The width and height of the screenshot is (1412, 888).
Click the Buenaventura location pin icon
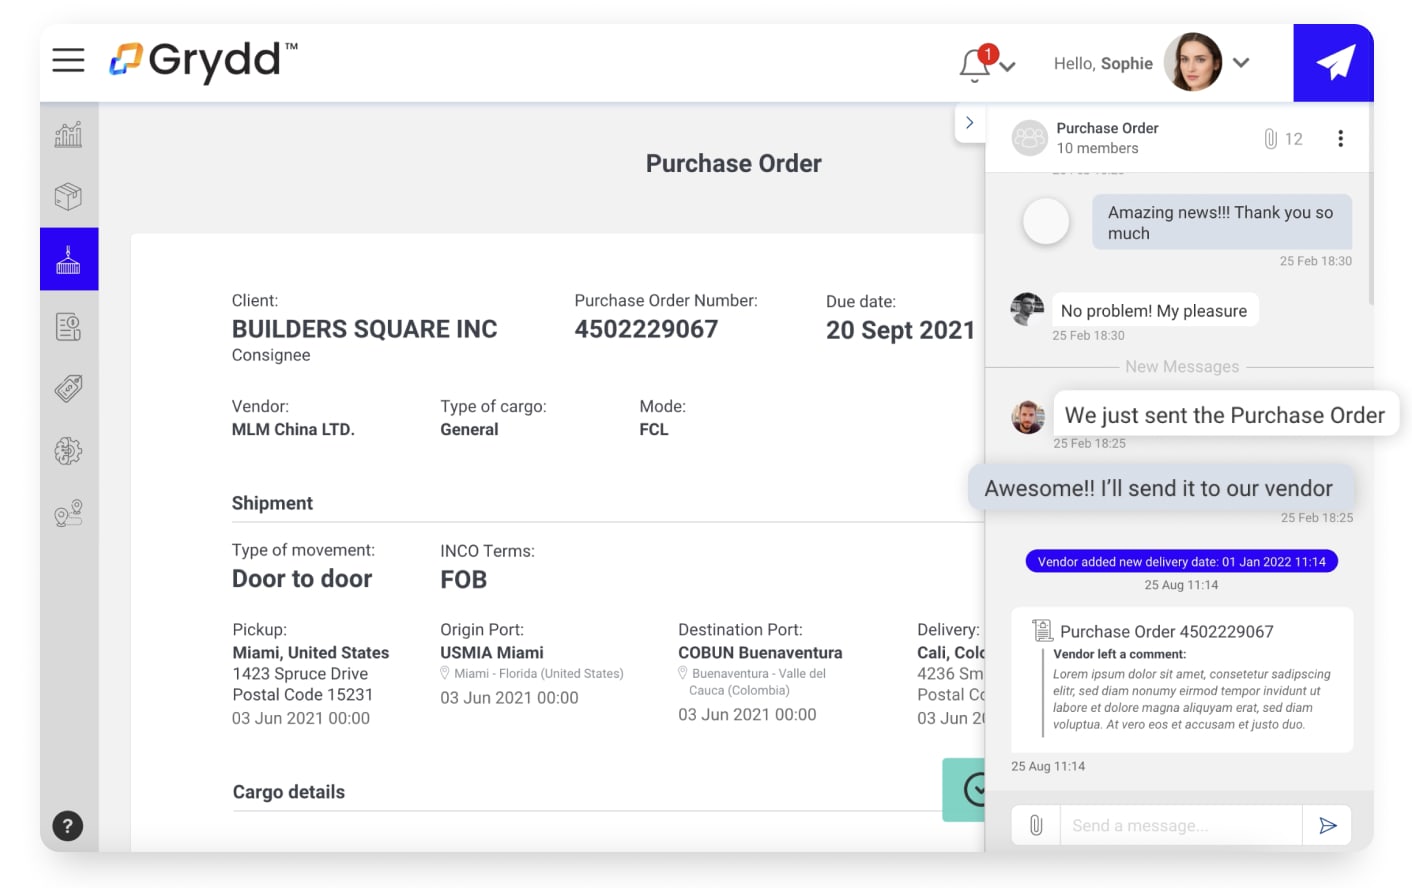coord(683,673)
